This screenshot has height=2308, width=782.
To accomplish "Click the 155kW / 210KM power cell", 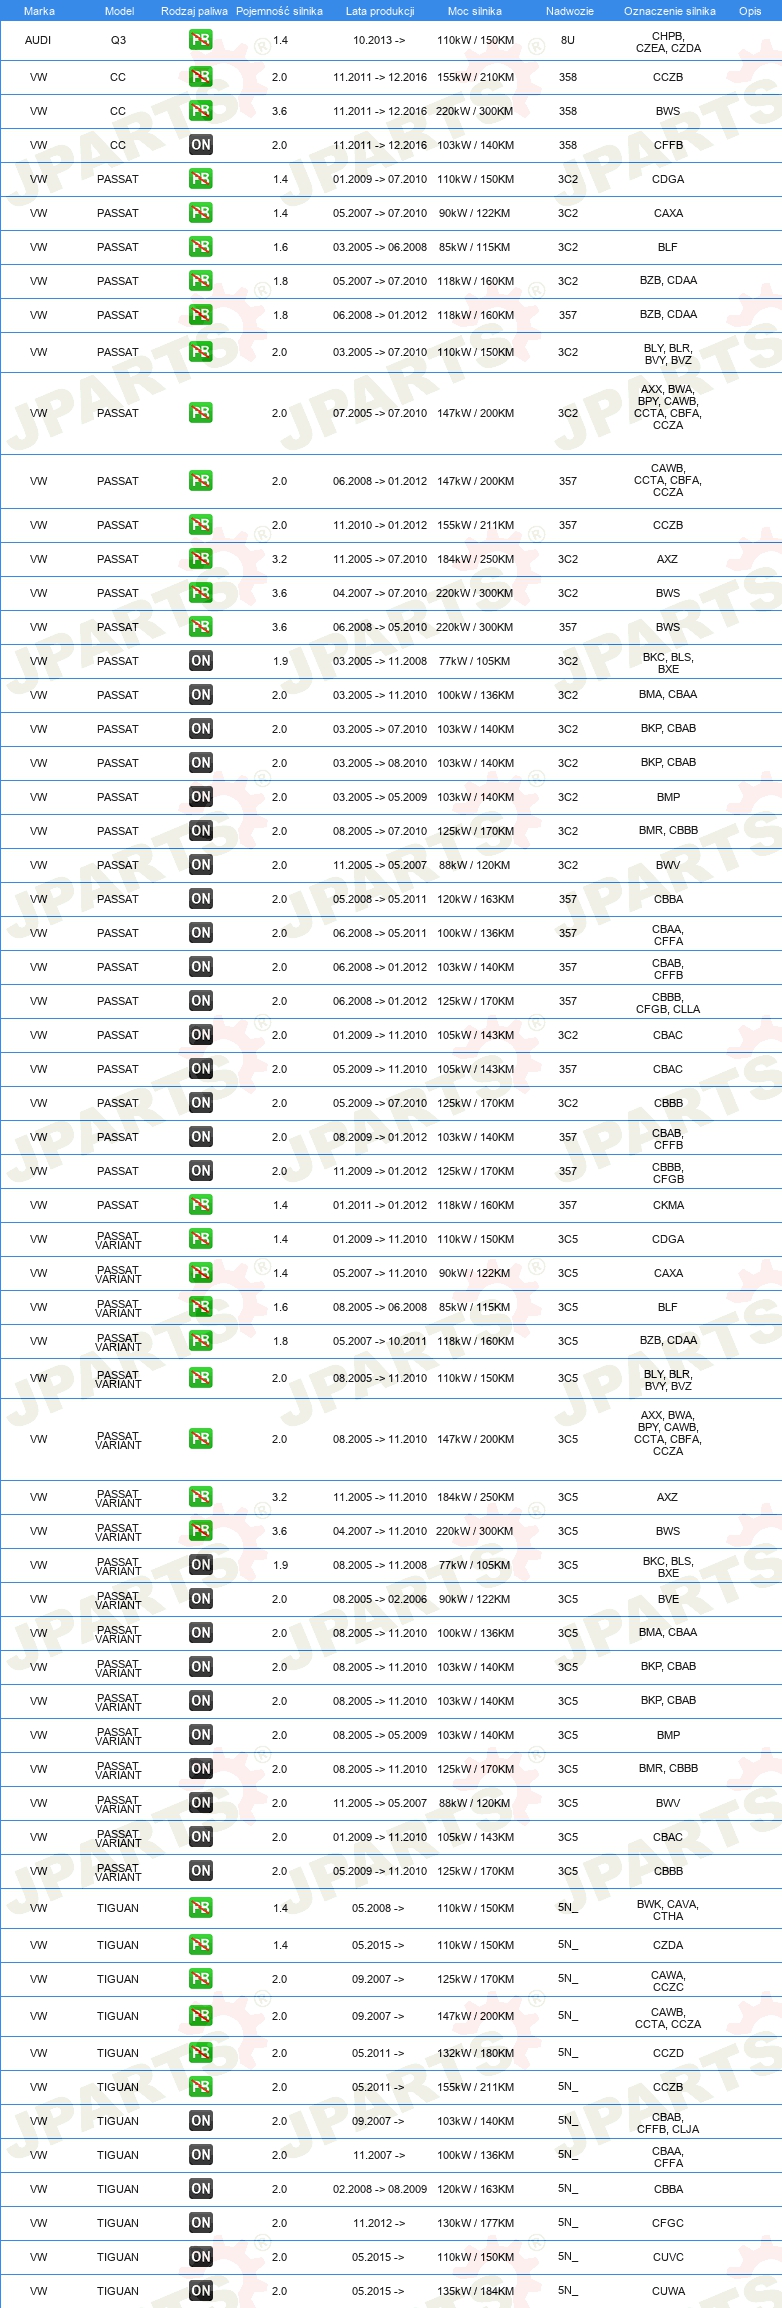I will [x=475, y=77].
